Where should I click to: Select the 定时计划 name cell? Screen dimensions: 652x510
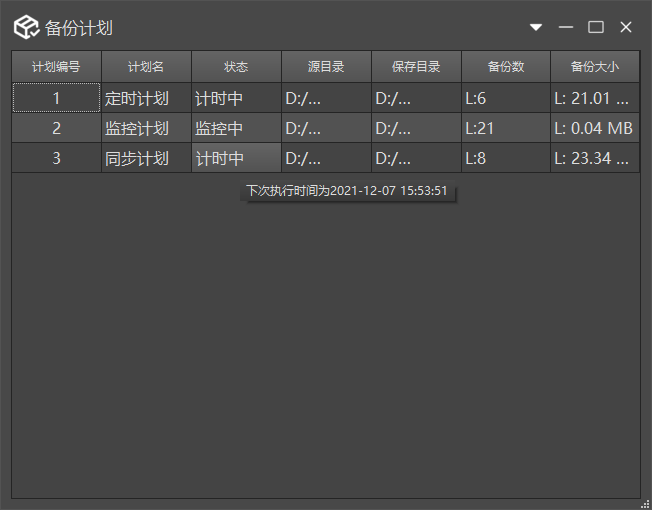146,98
